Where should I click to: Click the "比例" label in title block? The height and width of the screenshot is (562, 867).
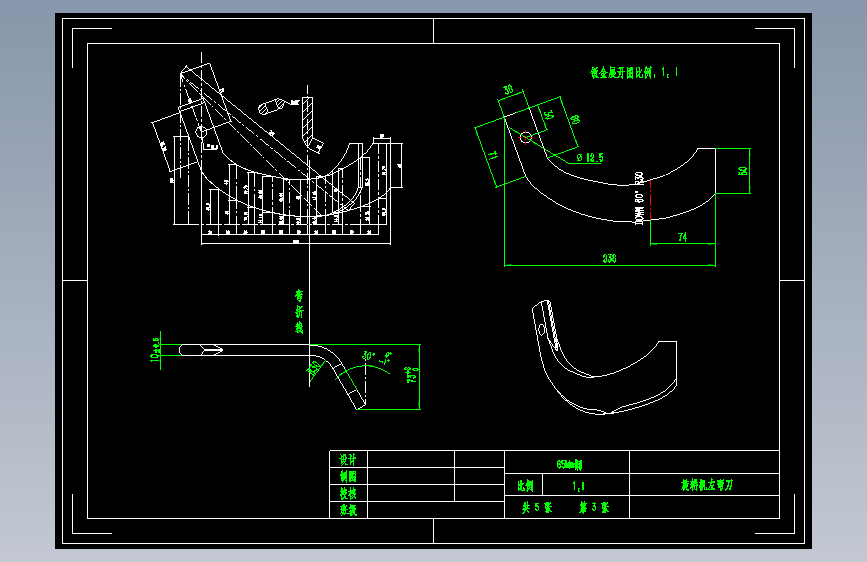(525, 486)
